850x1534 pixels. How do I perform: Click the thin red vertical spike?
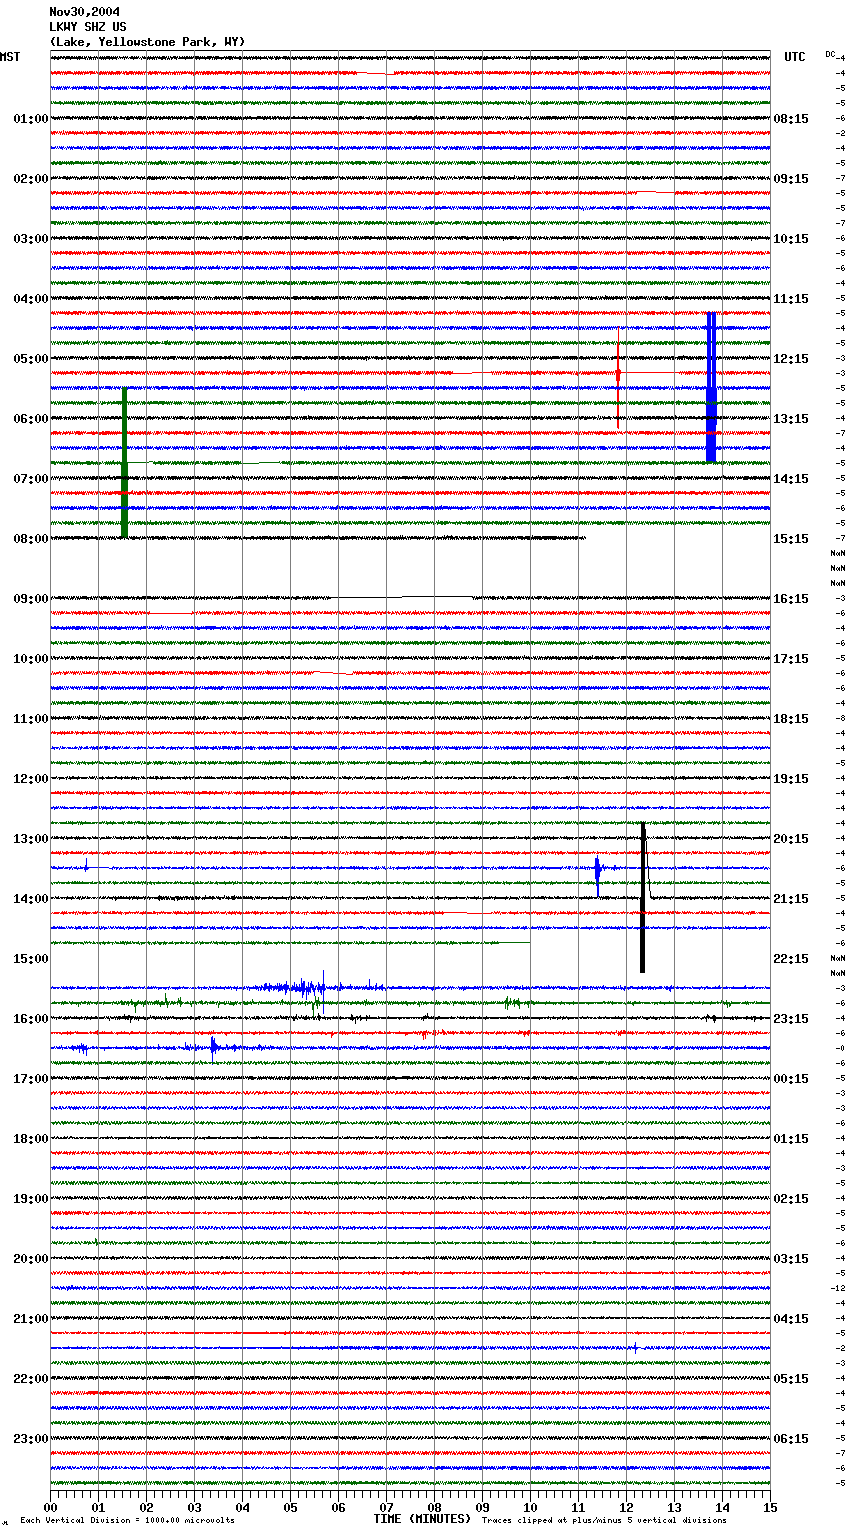(618, 378)
